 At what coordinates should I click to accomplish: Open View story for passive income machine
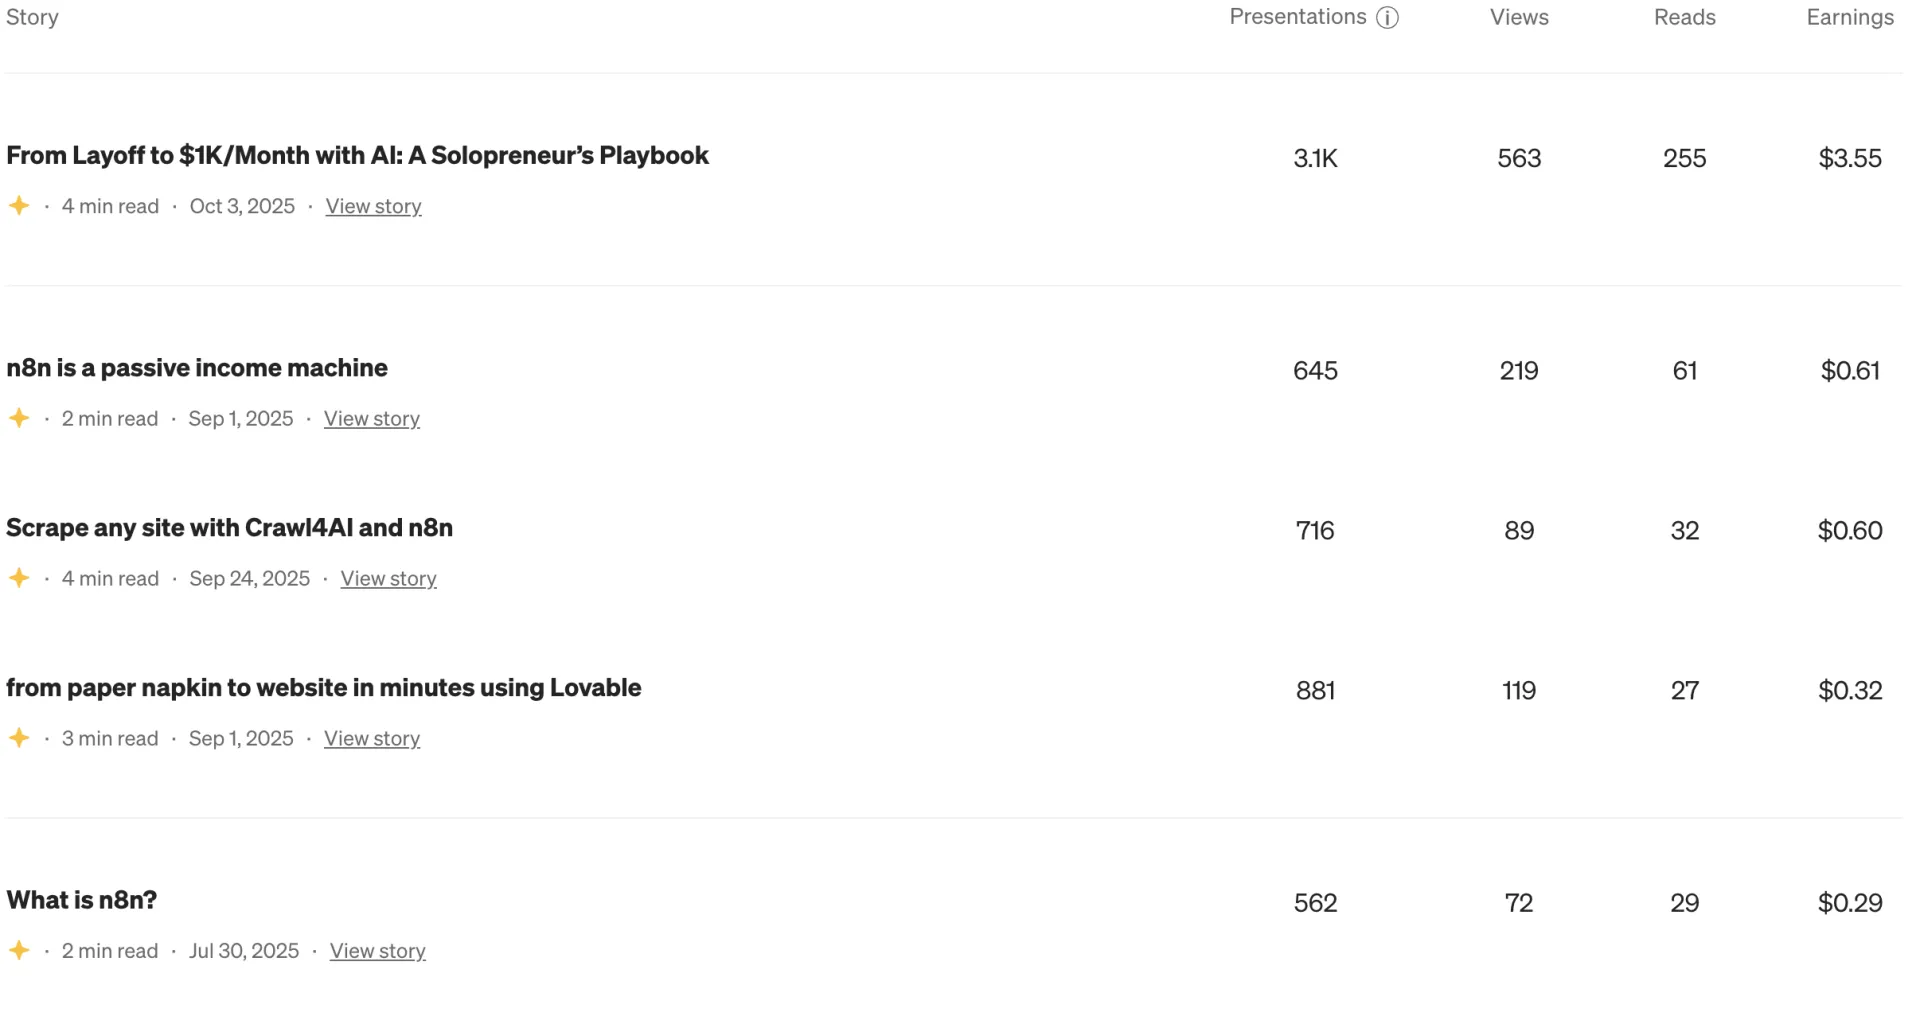pos(371,418)
